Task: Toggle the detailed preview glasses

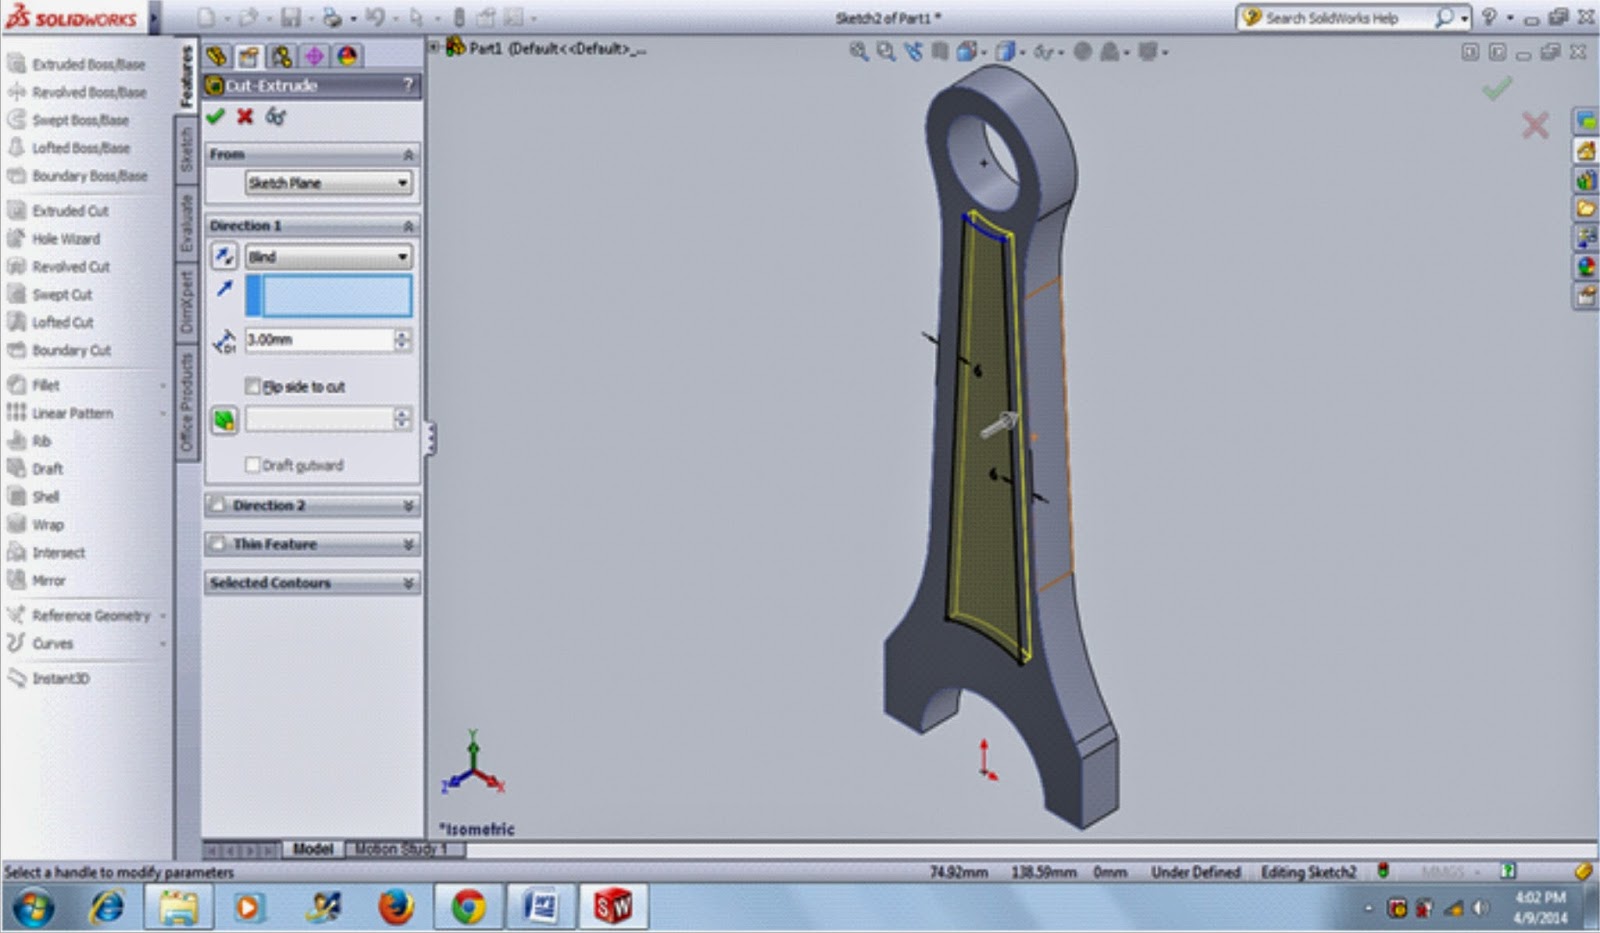Action: tap(275, 116)
